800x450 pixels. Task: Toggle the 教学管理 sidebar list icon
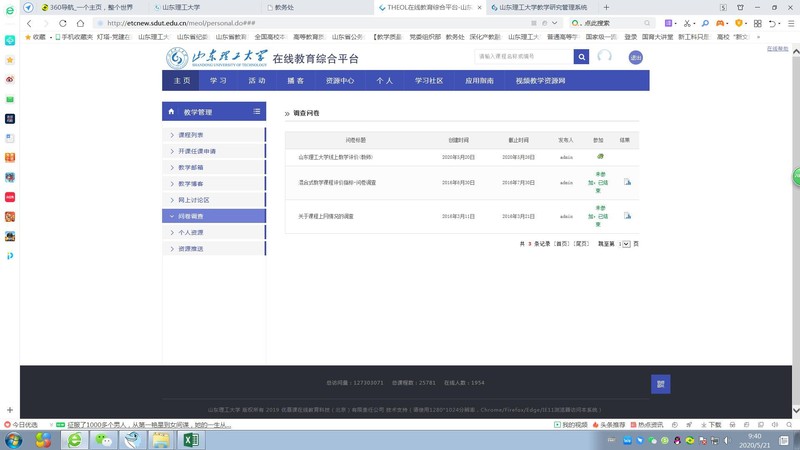pyautogui.click(x=256, y=112)
